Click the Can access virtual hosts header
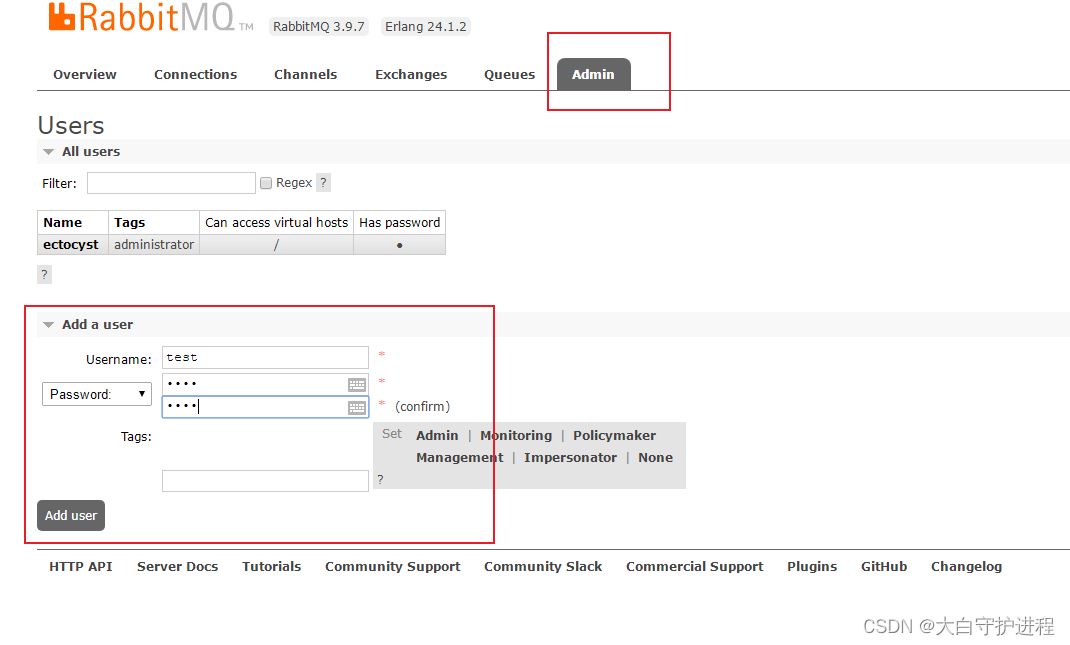This screenshot has width=1070, height=645. point(276,223)
